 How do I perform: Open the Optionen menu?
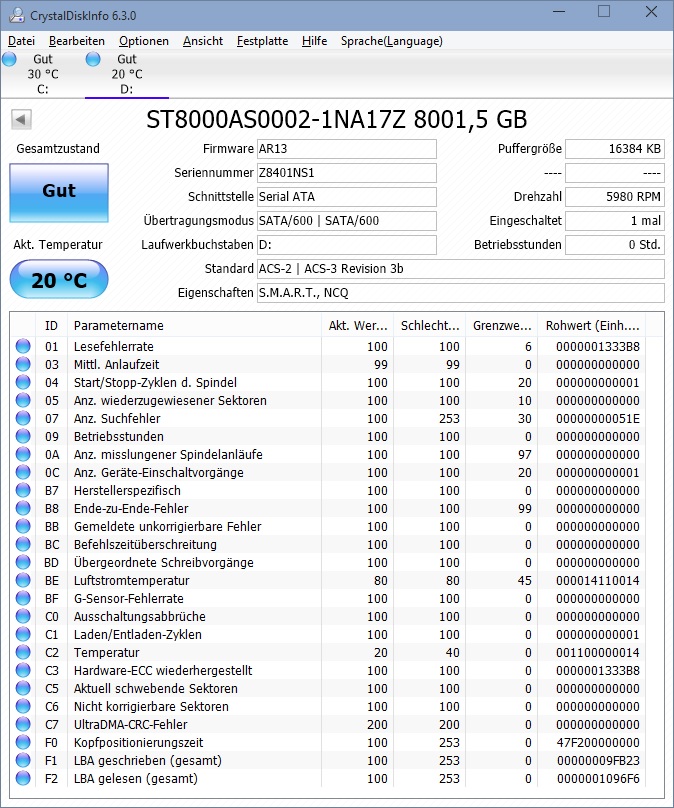[144, 41]
